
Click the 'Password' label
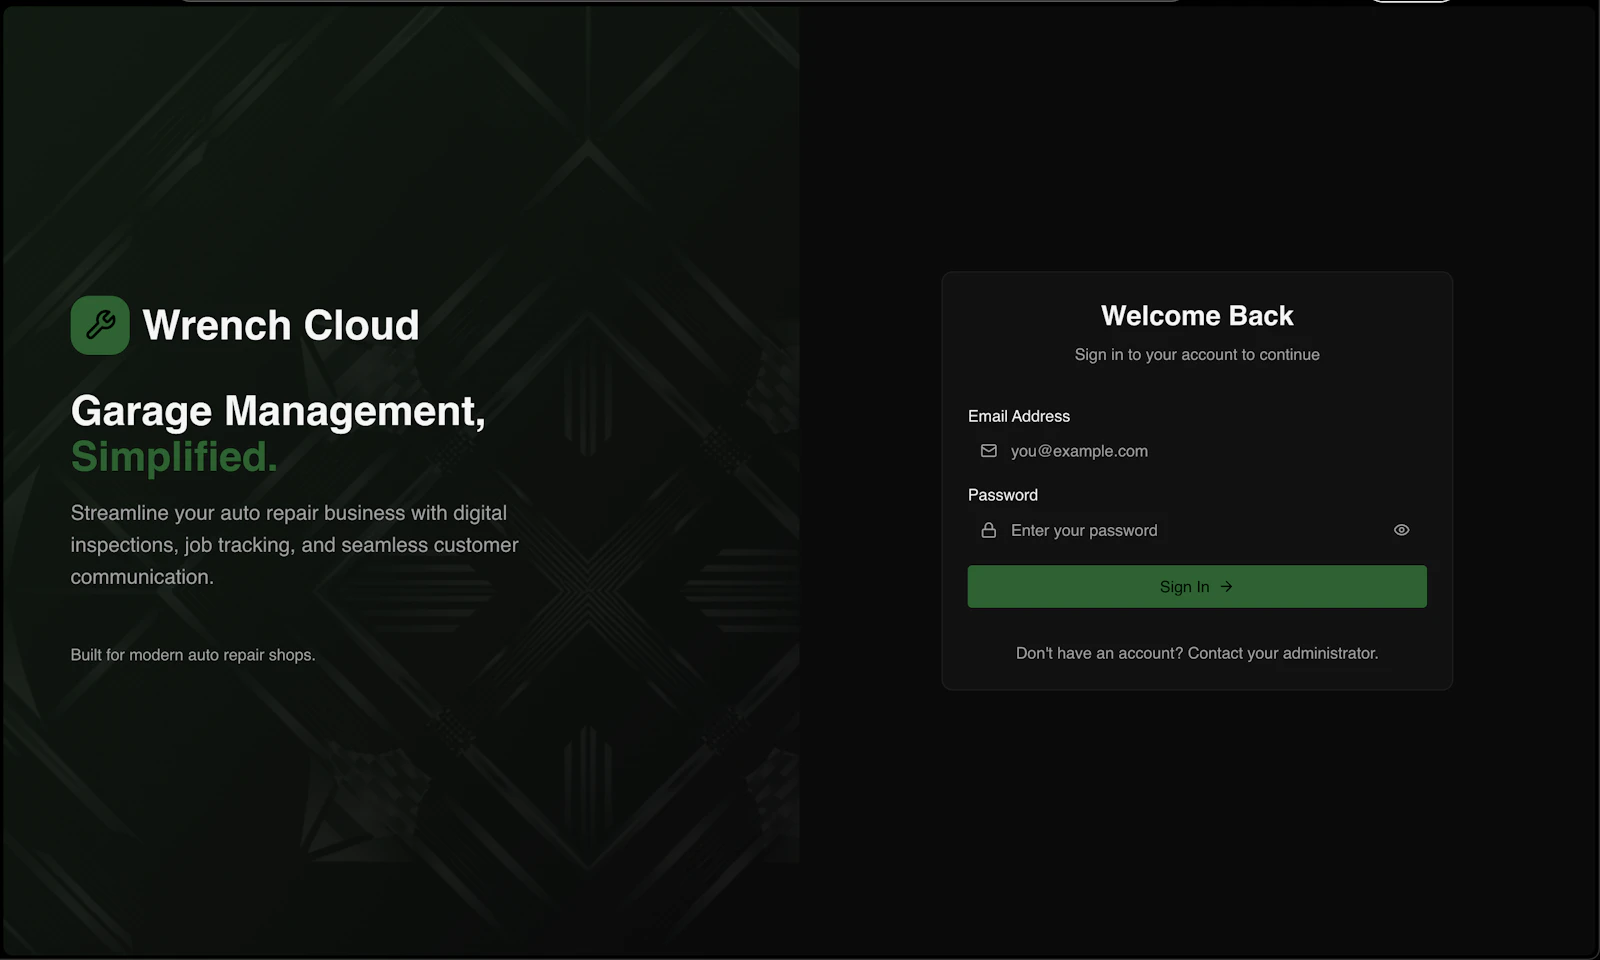pos(1003,495)
